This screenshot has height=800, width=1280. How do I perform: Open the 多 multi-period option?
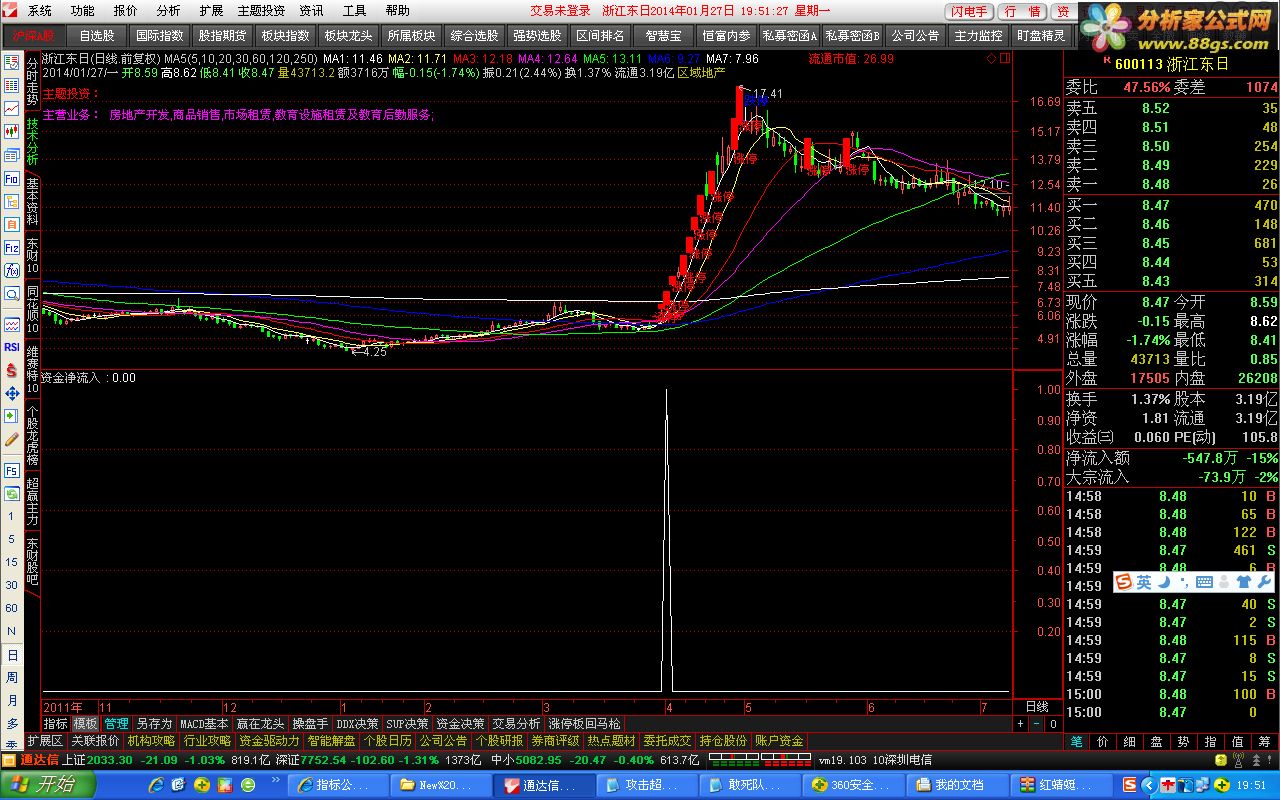(12, 724)
